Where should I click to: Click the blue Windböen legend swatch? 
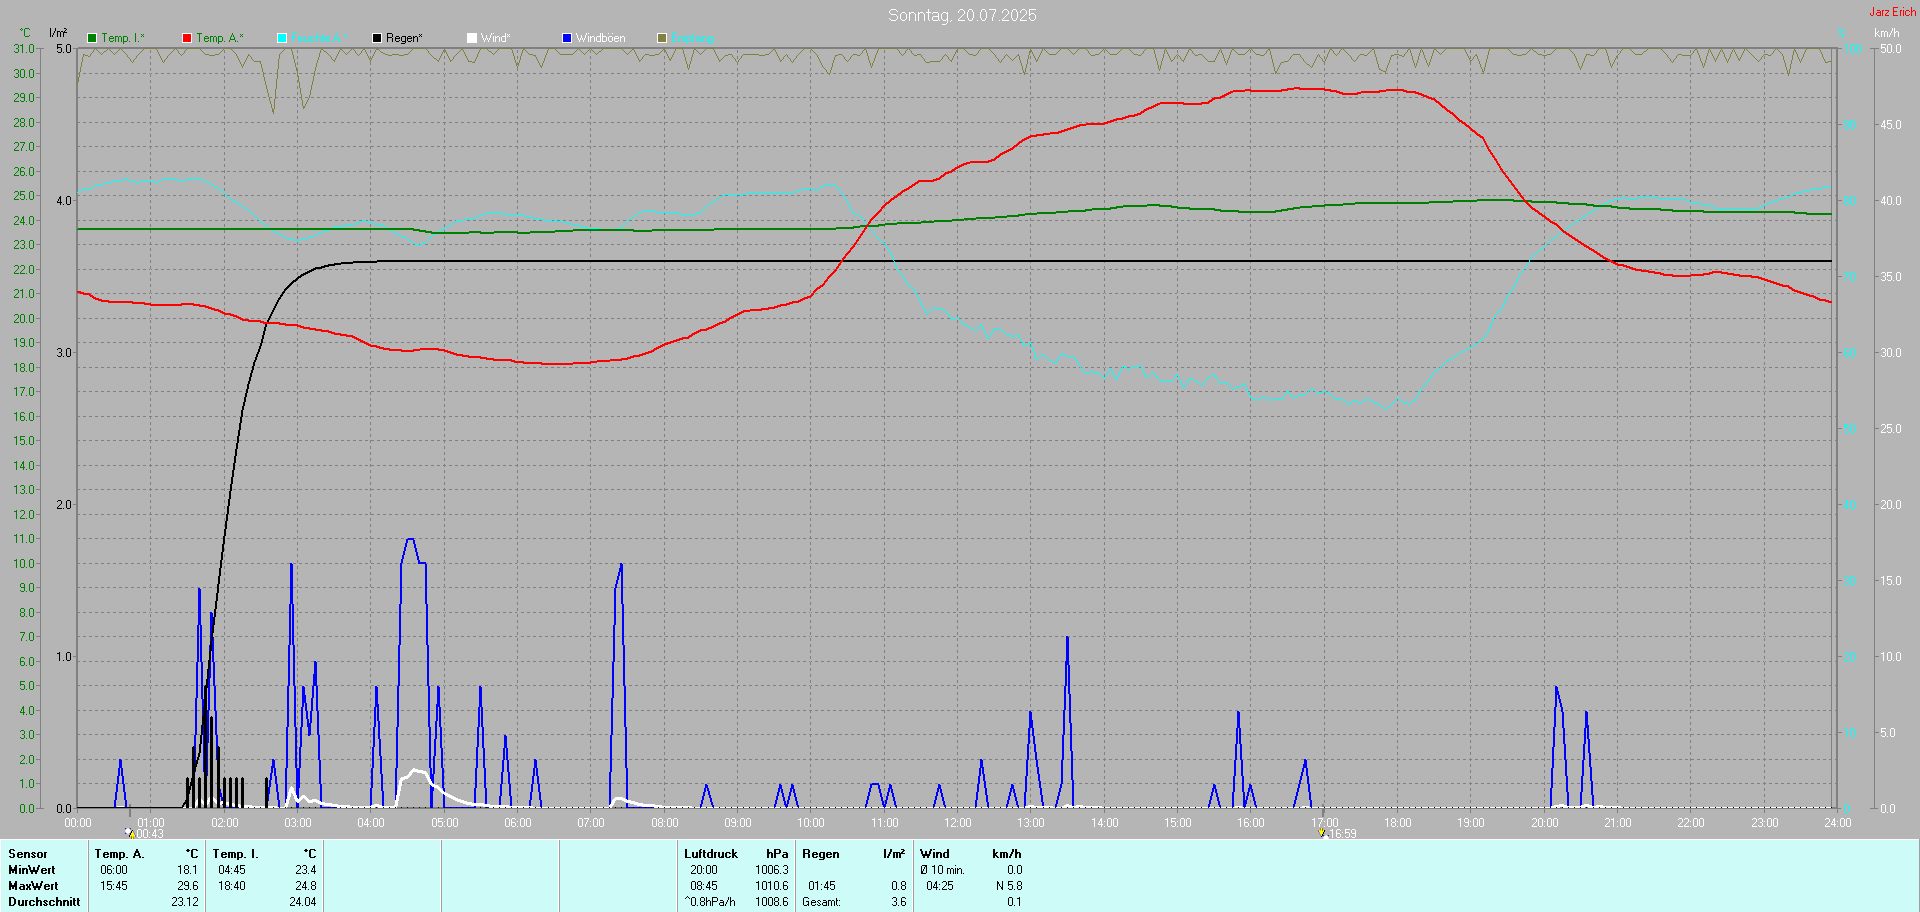tap(567, 38)
